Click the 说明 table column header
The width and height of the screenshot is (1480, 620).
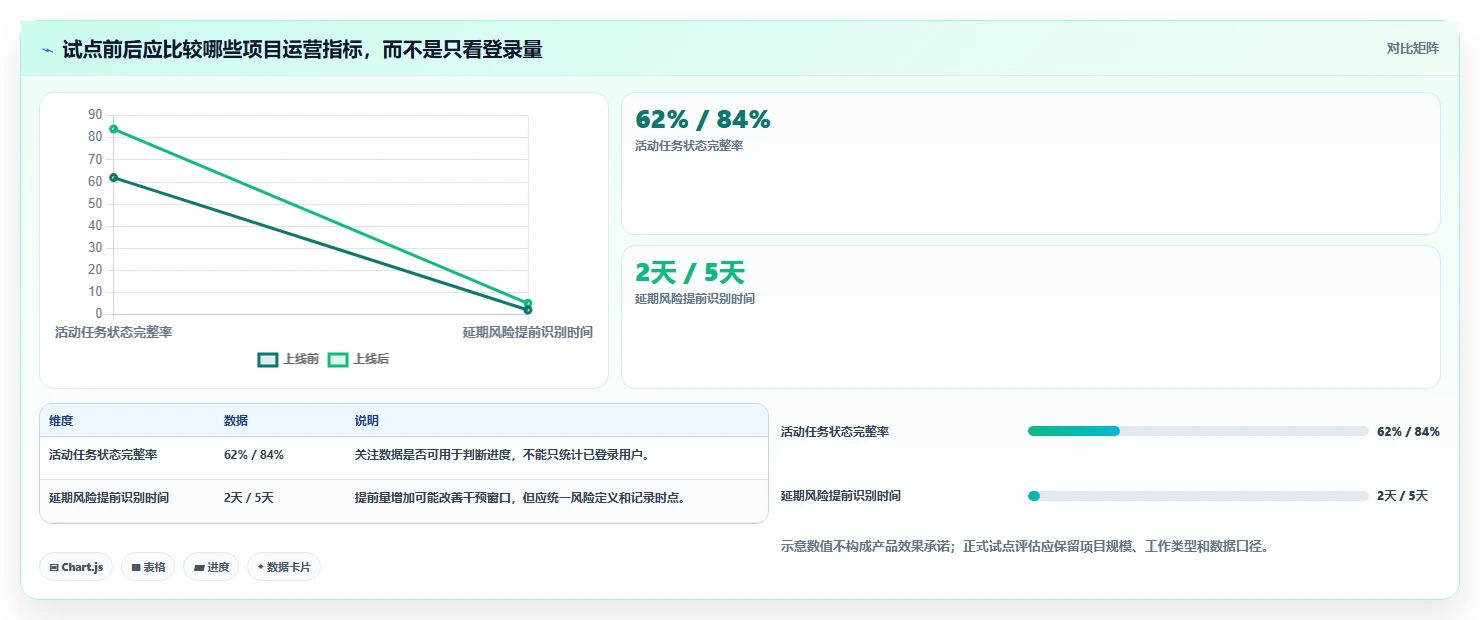(x=367, y=421)
